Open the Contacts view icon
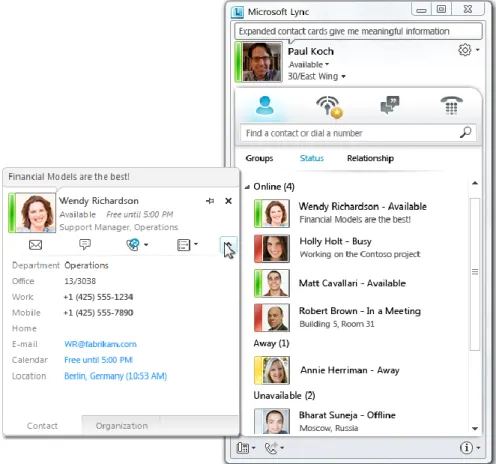 [x=265, y=105]
